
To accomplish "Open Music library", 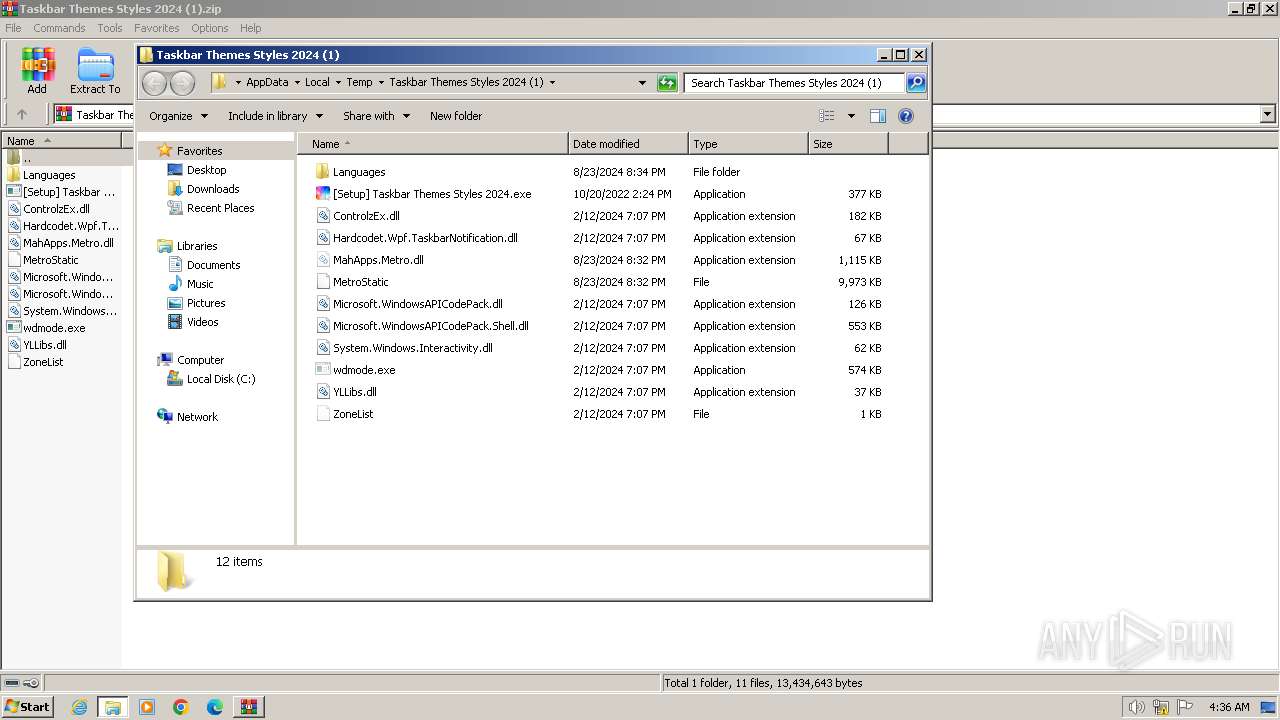I will (200, 284).
